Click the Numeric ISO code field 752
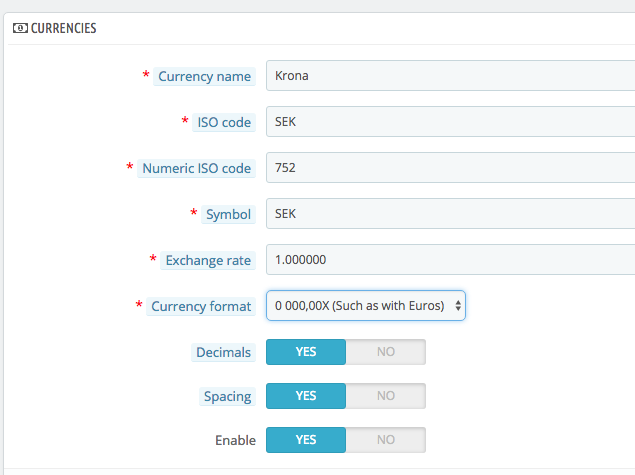The width and height of the screenshot is (635, 475). click(x=450, y=168)
